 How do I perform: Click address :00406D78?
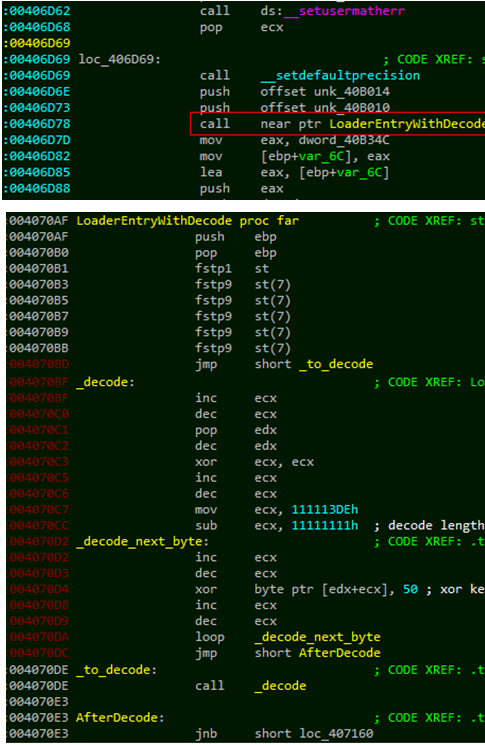tap(37, 124)
